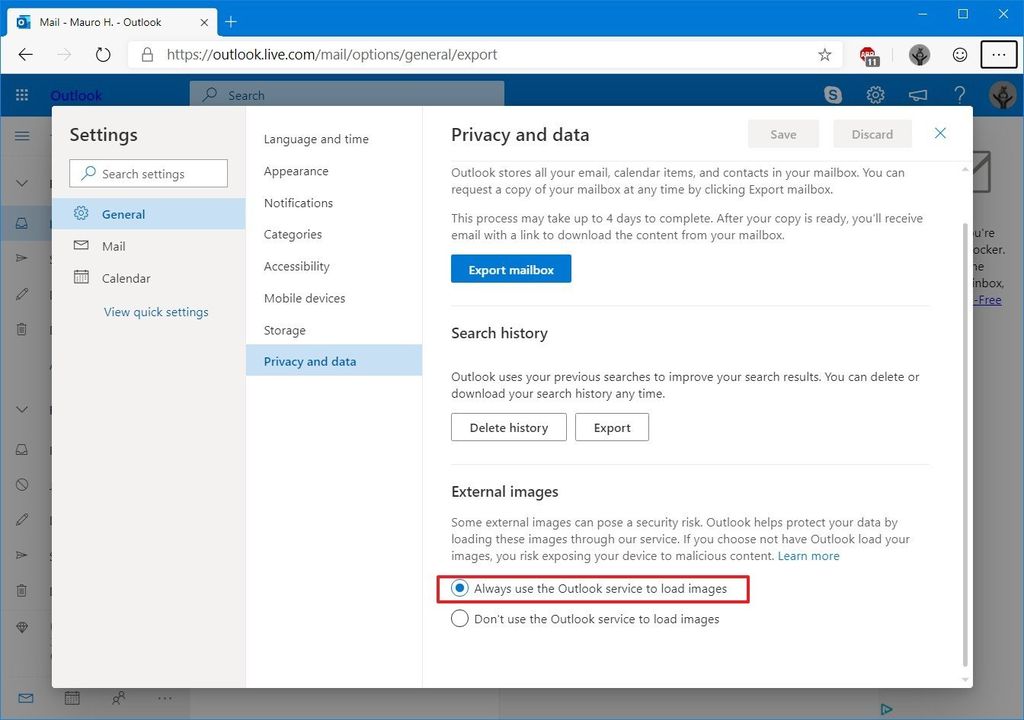Open the Settings gear in the header
Image resolution: width=1024 pixels, height=720 pixels.
[876, 95]
